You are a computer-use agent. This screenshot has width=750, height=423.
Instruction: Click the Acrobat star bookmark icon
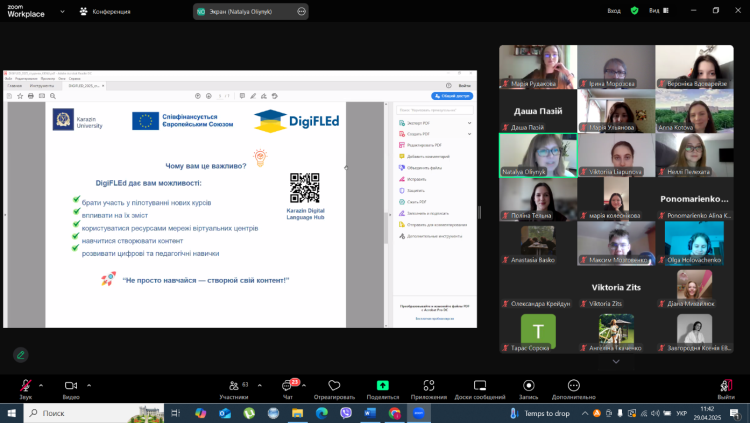tap(20, 96)
